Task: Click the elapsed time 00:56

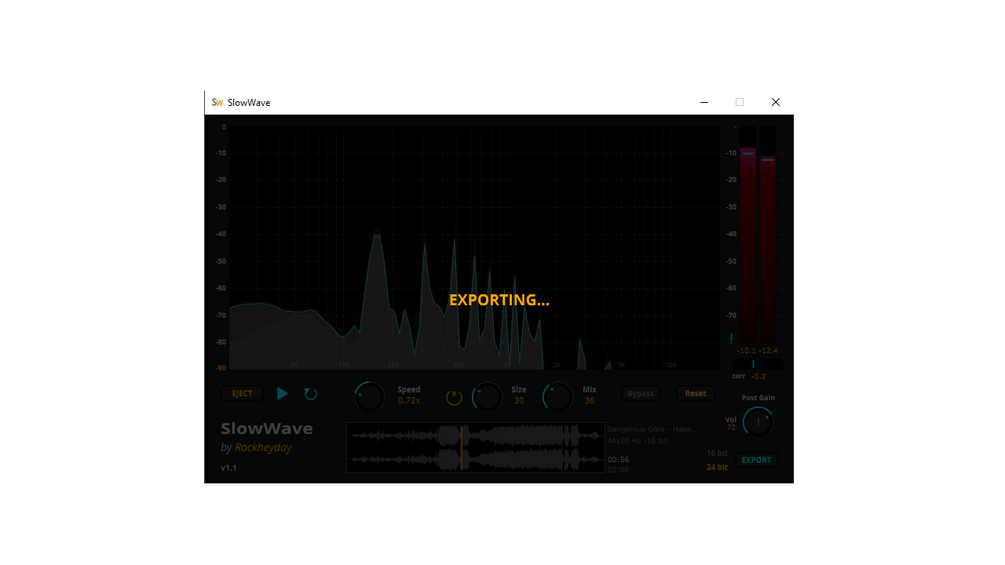Action: [618, 459]
